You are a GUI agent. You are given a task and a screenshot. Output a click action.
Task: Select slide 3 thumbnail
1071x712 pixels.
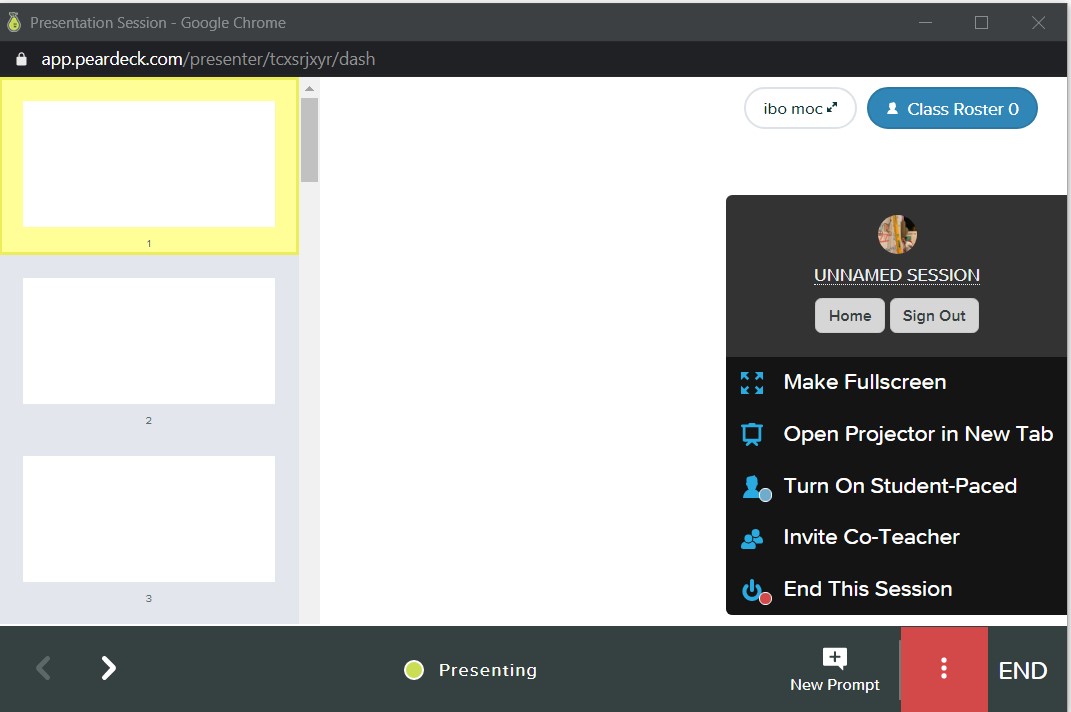(x=149, y=519)
